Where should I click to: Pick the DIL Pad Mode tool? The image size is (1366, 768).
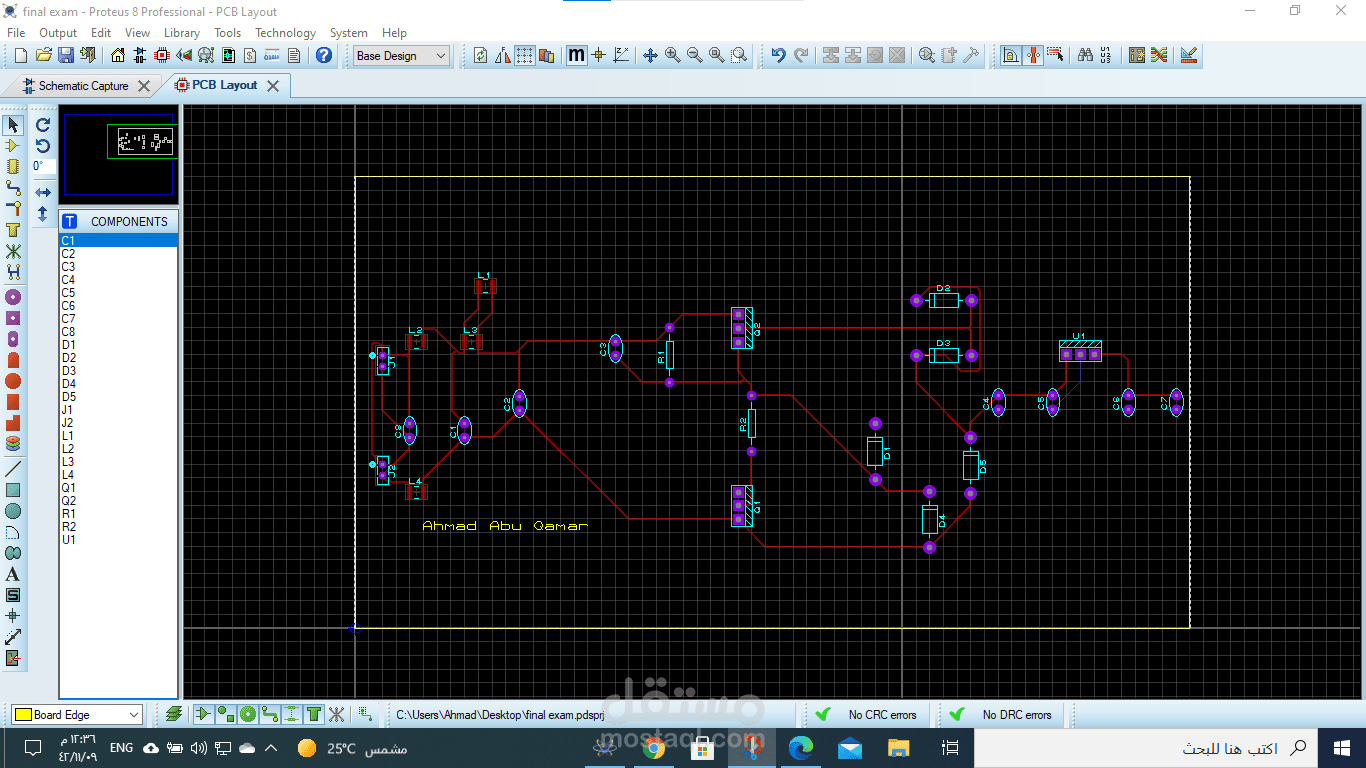[13, 339]
